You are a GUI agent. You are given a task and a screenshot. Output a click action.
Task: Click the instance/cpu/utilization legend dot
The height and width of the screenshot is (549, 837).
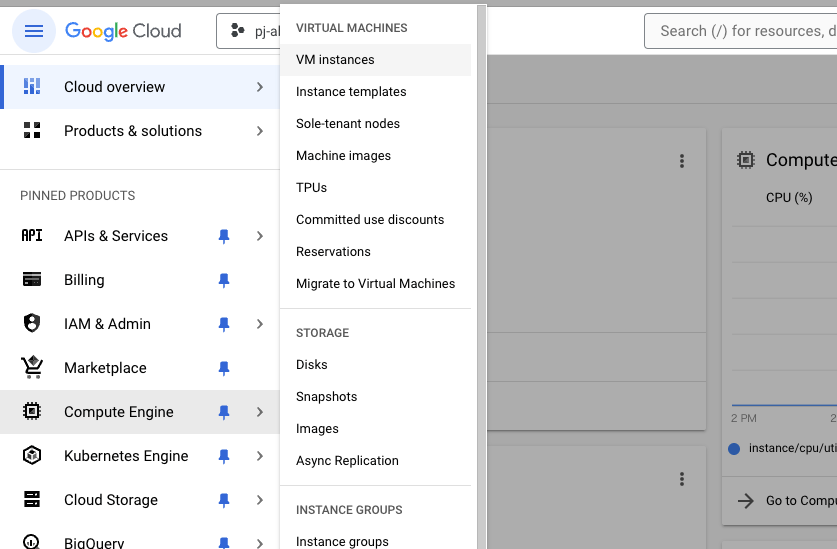point(734,449)
